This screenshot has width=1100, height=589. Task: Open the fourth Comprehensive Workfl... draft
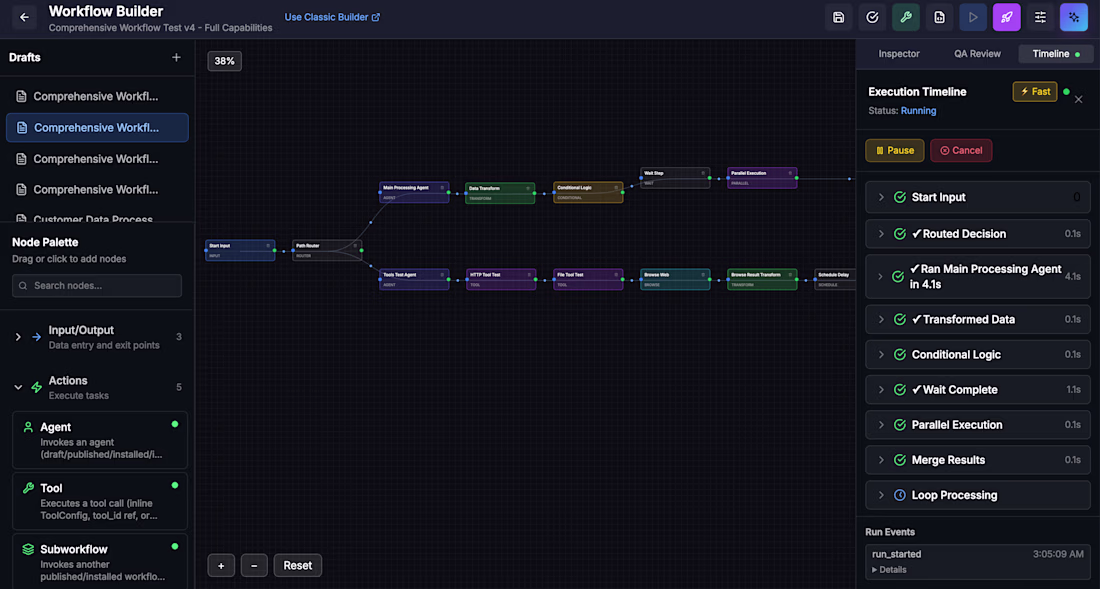coord(97,190)
